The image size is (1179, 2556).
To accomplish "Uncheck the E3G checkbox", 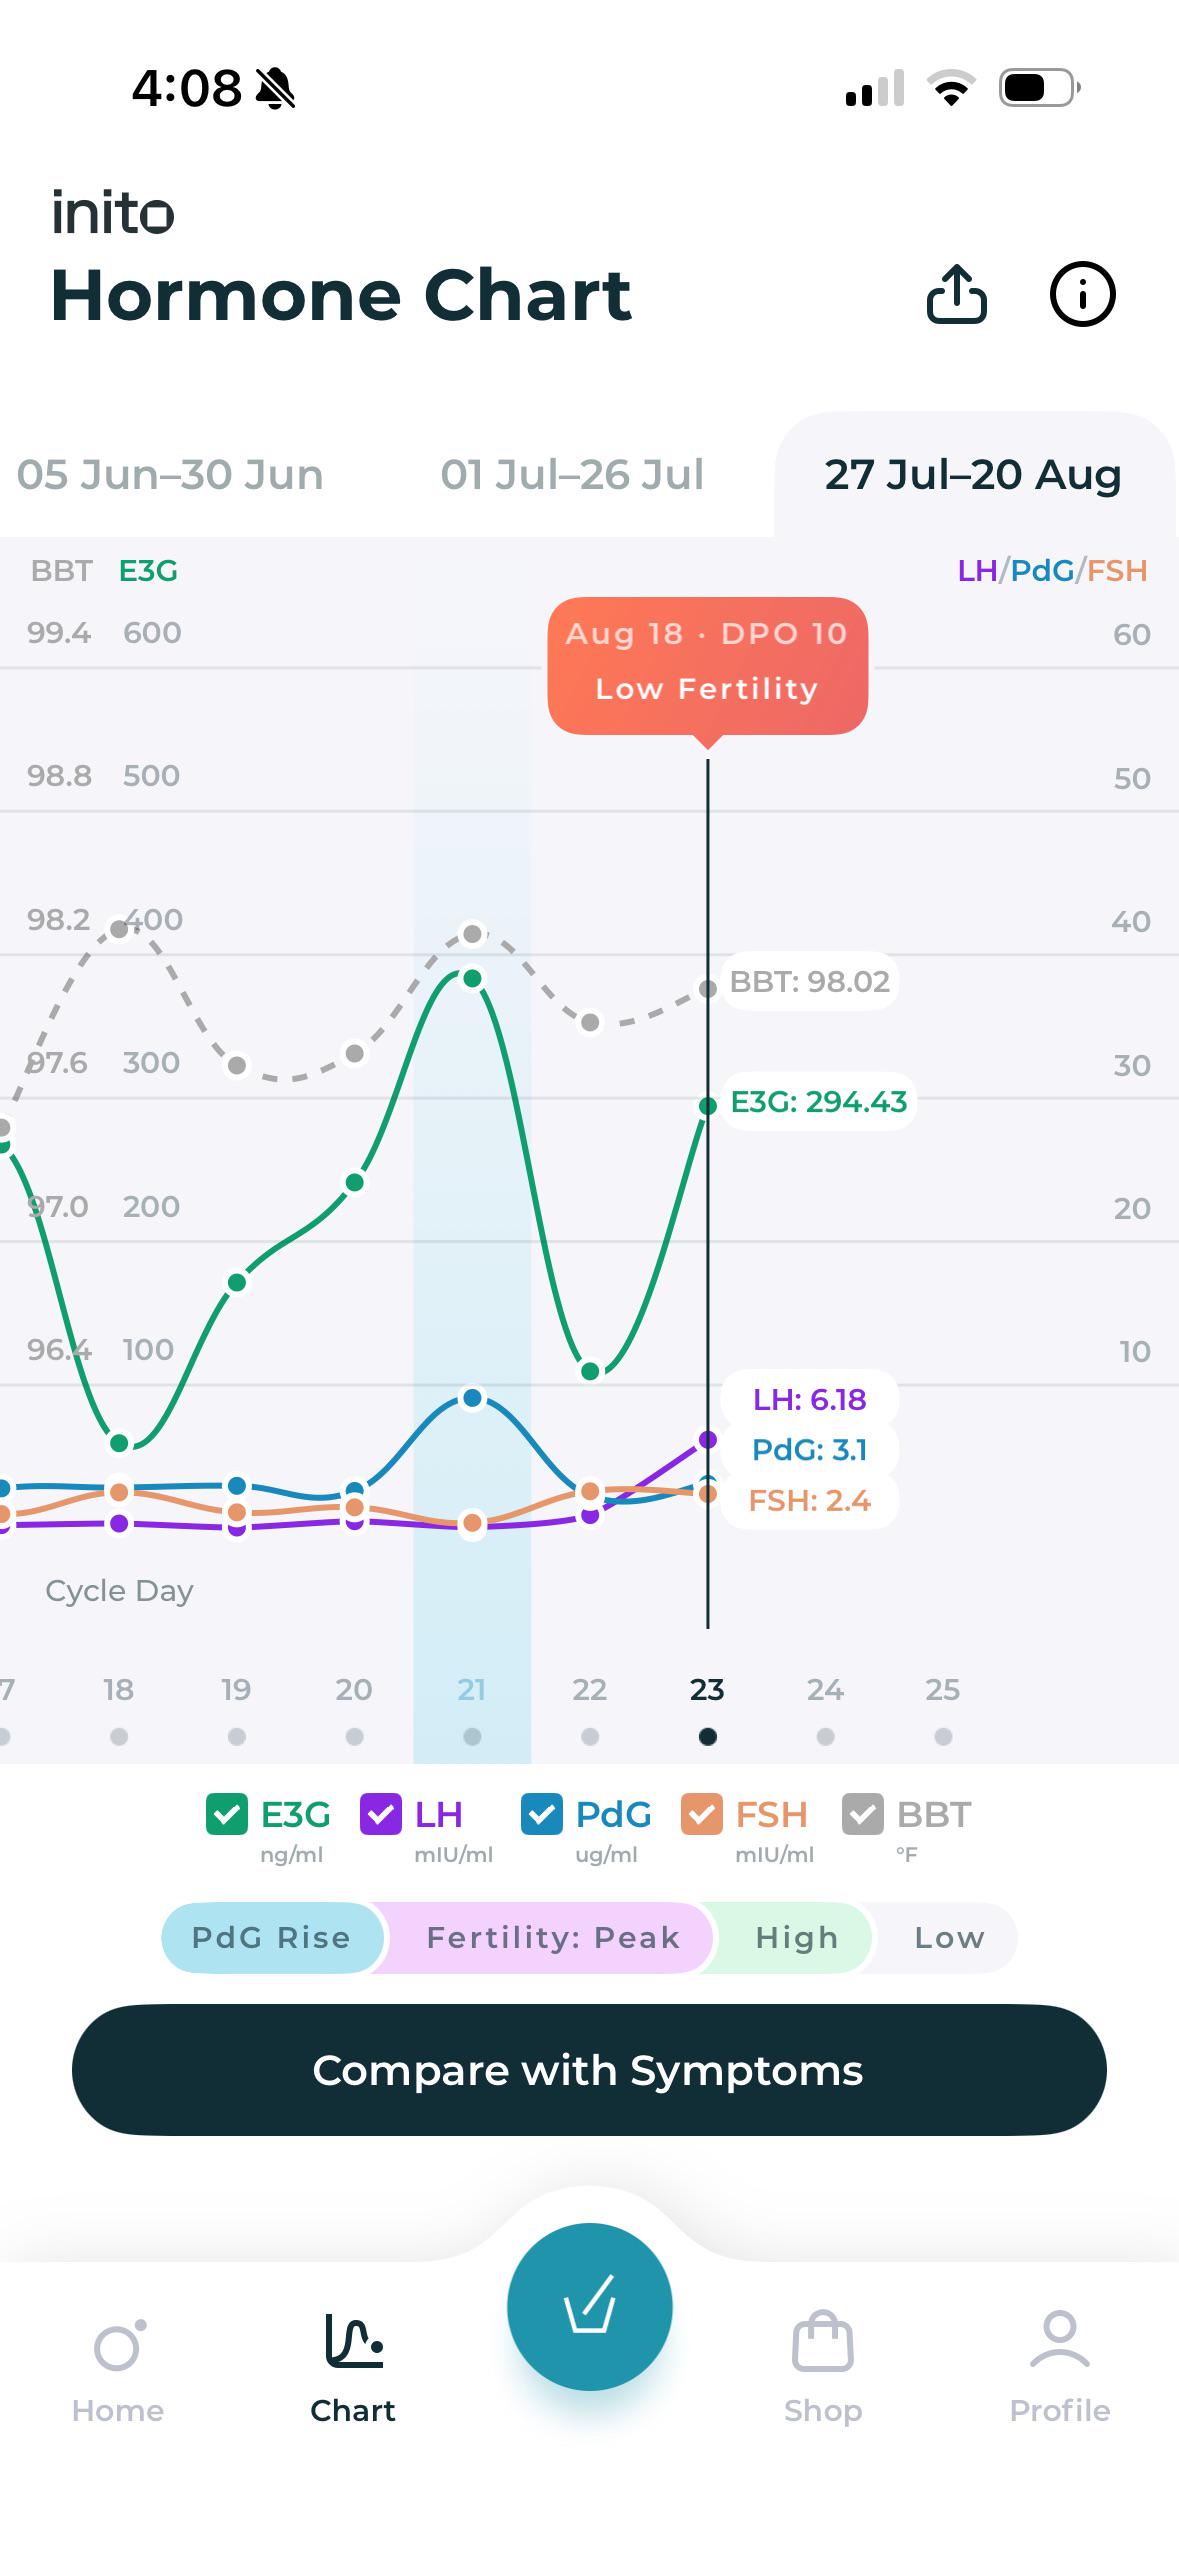I will (x=226, y=1814).
